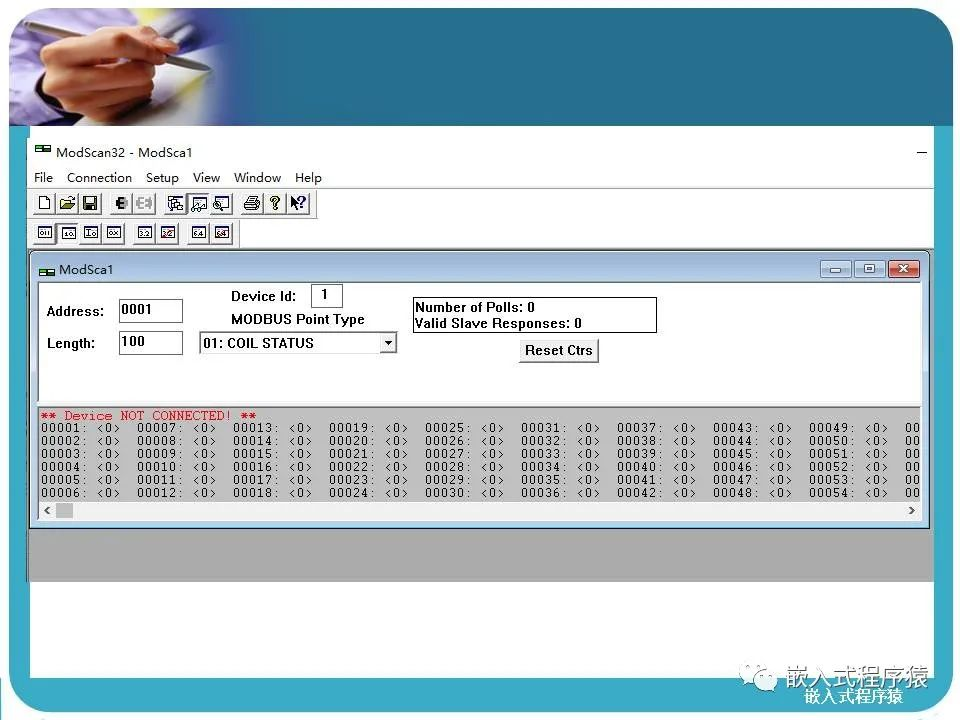Screen dimensions: 960x720
Task: Click the ModScan32 title bar app icon
Action: click(x=43, y=149)
